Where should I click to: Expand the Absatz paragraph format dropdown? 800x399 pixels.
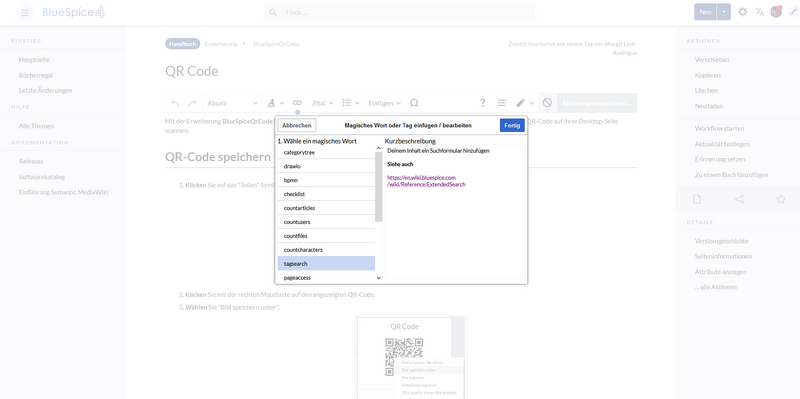coord(232,103)
